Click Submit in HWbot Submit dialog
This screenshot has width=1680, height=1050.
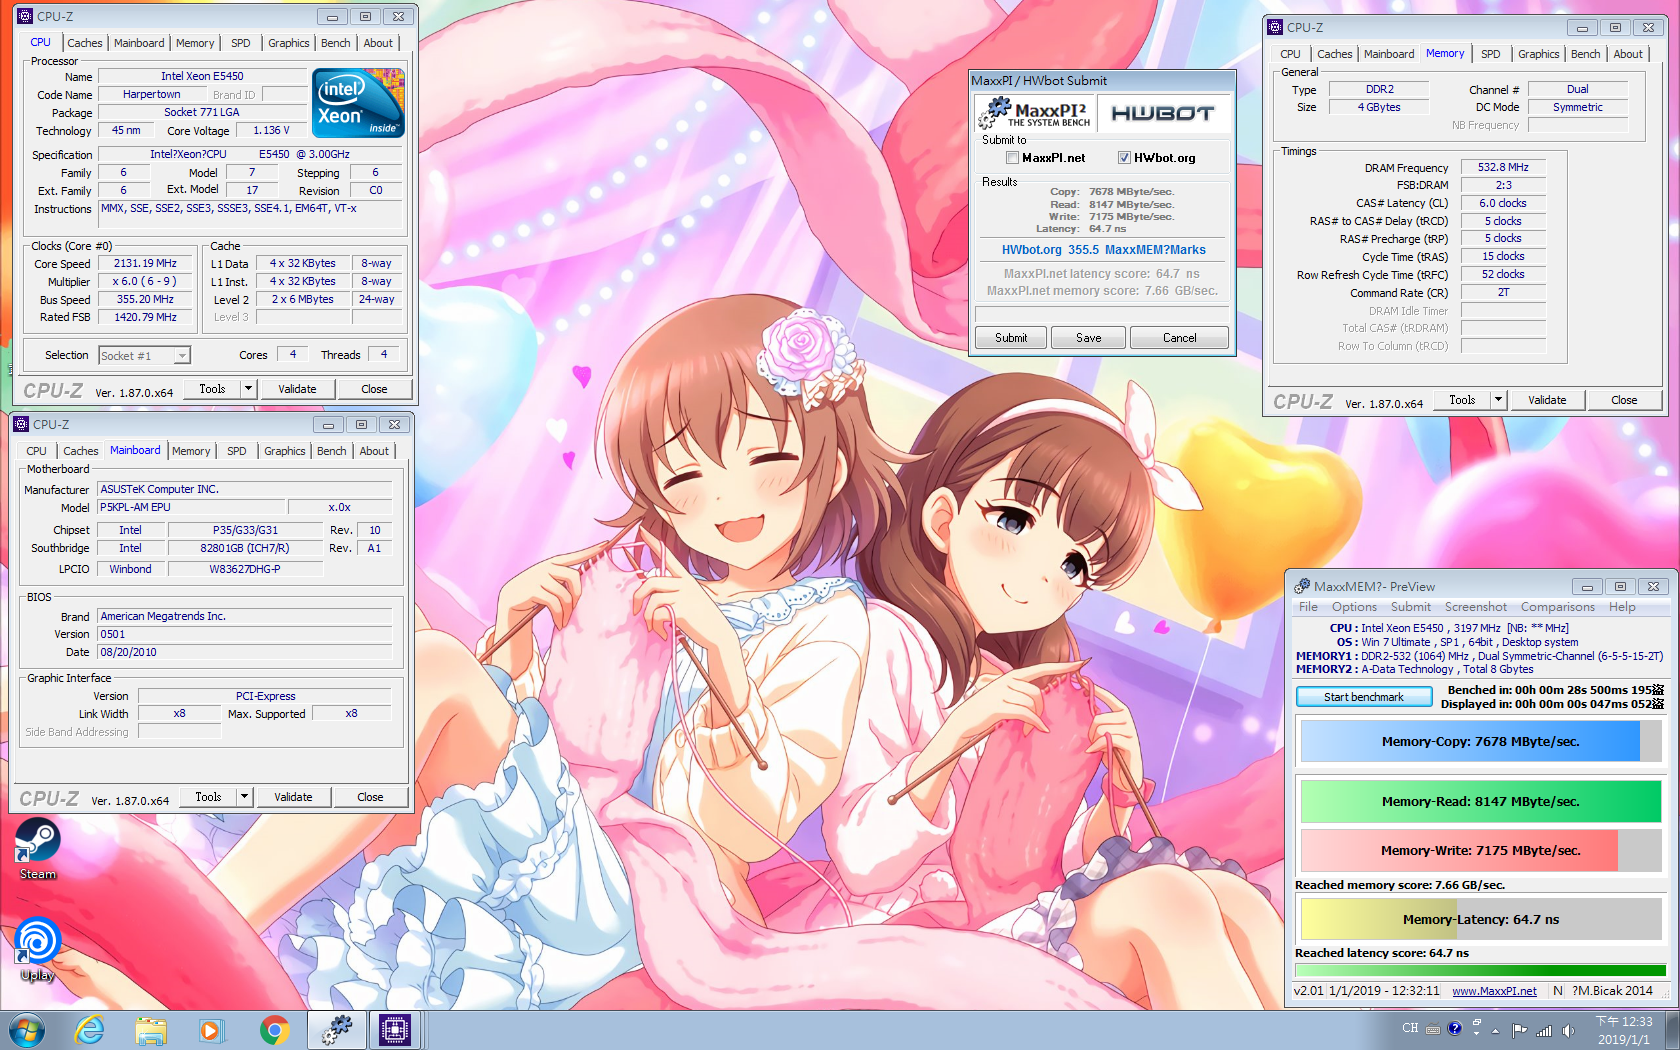click(1011, 338)
